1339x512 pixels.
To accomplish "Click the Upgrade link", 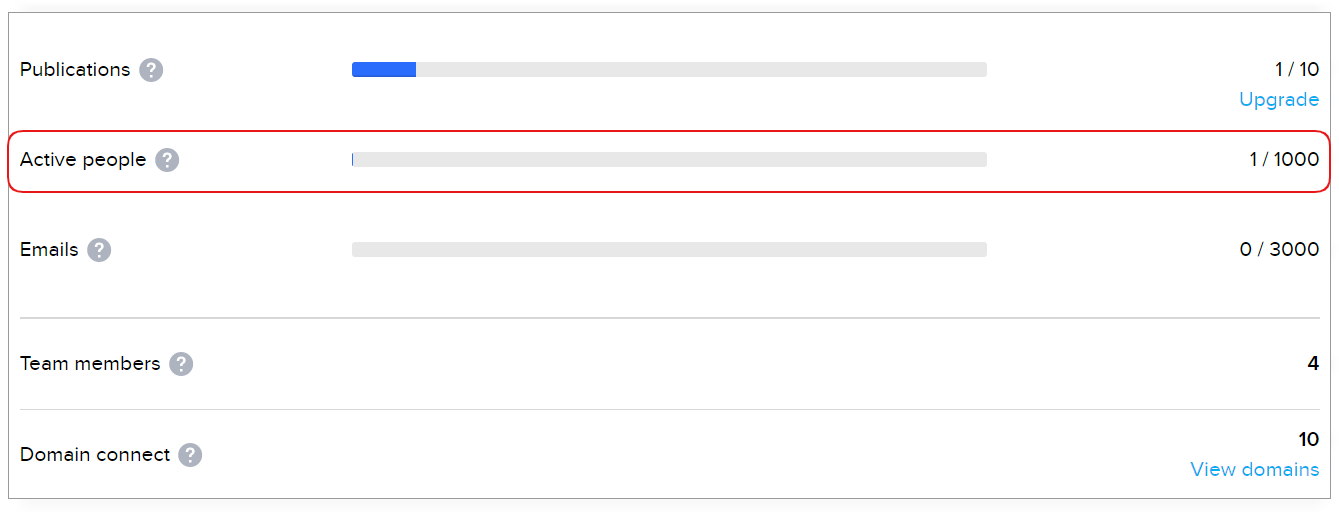I will 1279,99.
